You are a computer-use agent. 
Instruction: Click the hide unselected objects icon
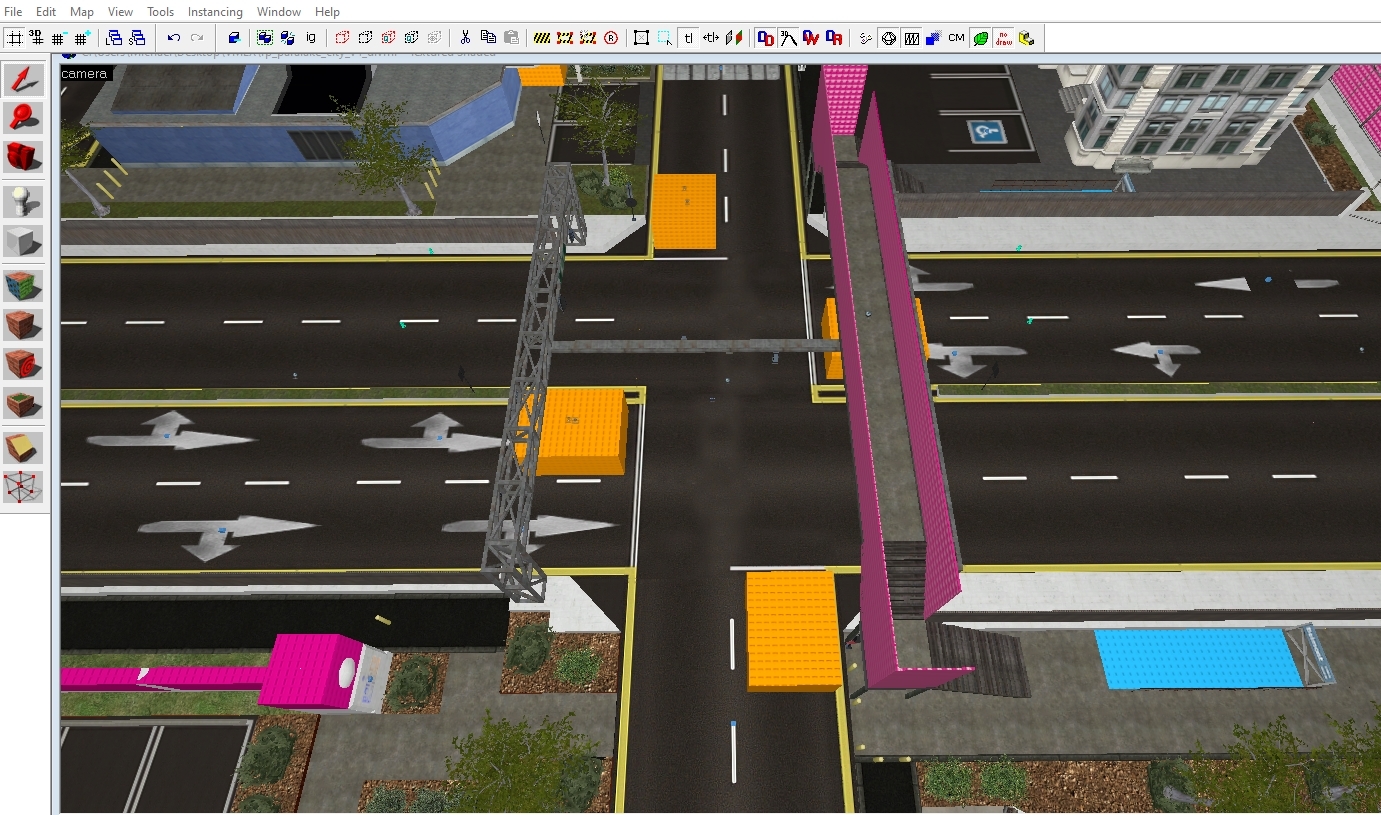[x=365, y=38]
